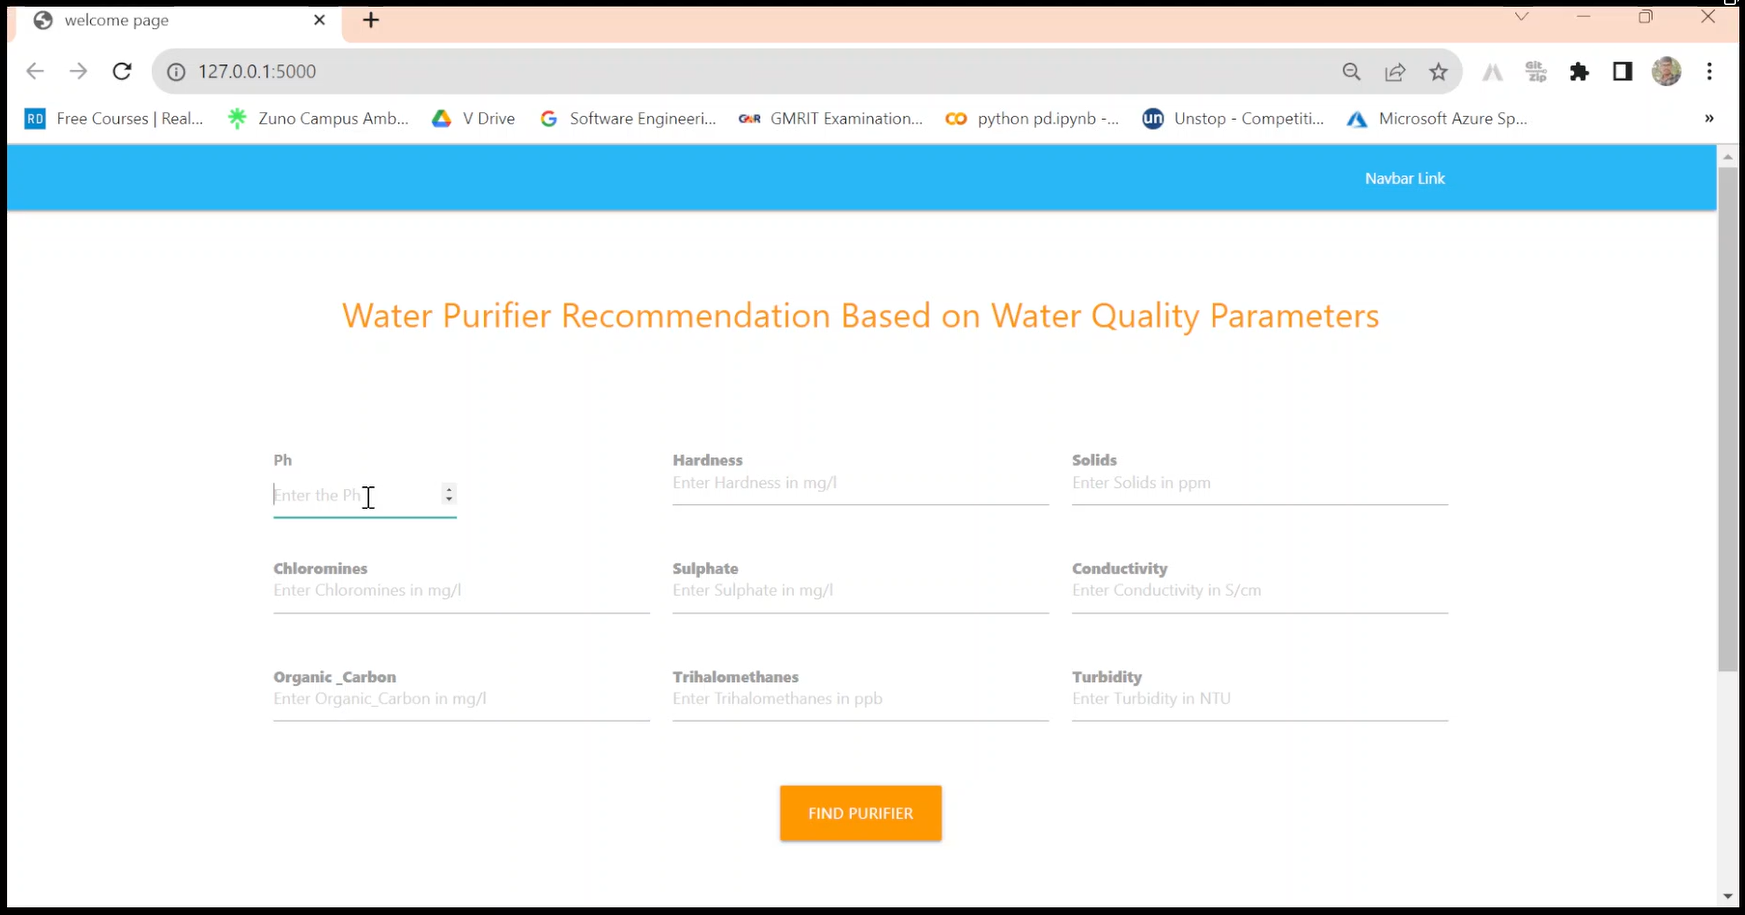Click the FIND PURIFIER button

coord(860,813)
